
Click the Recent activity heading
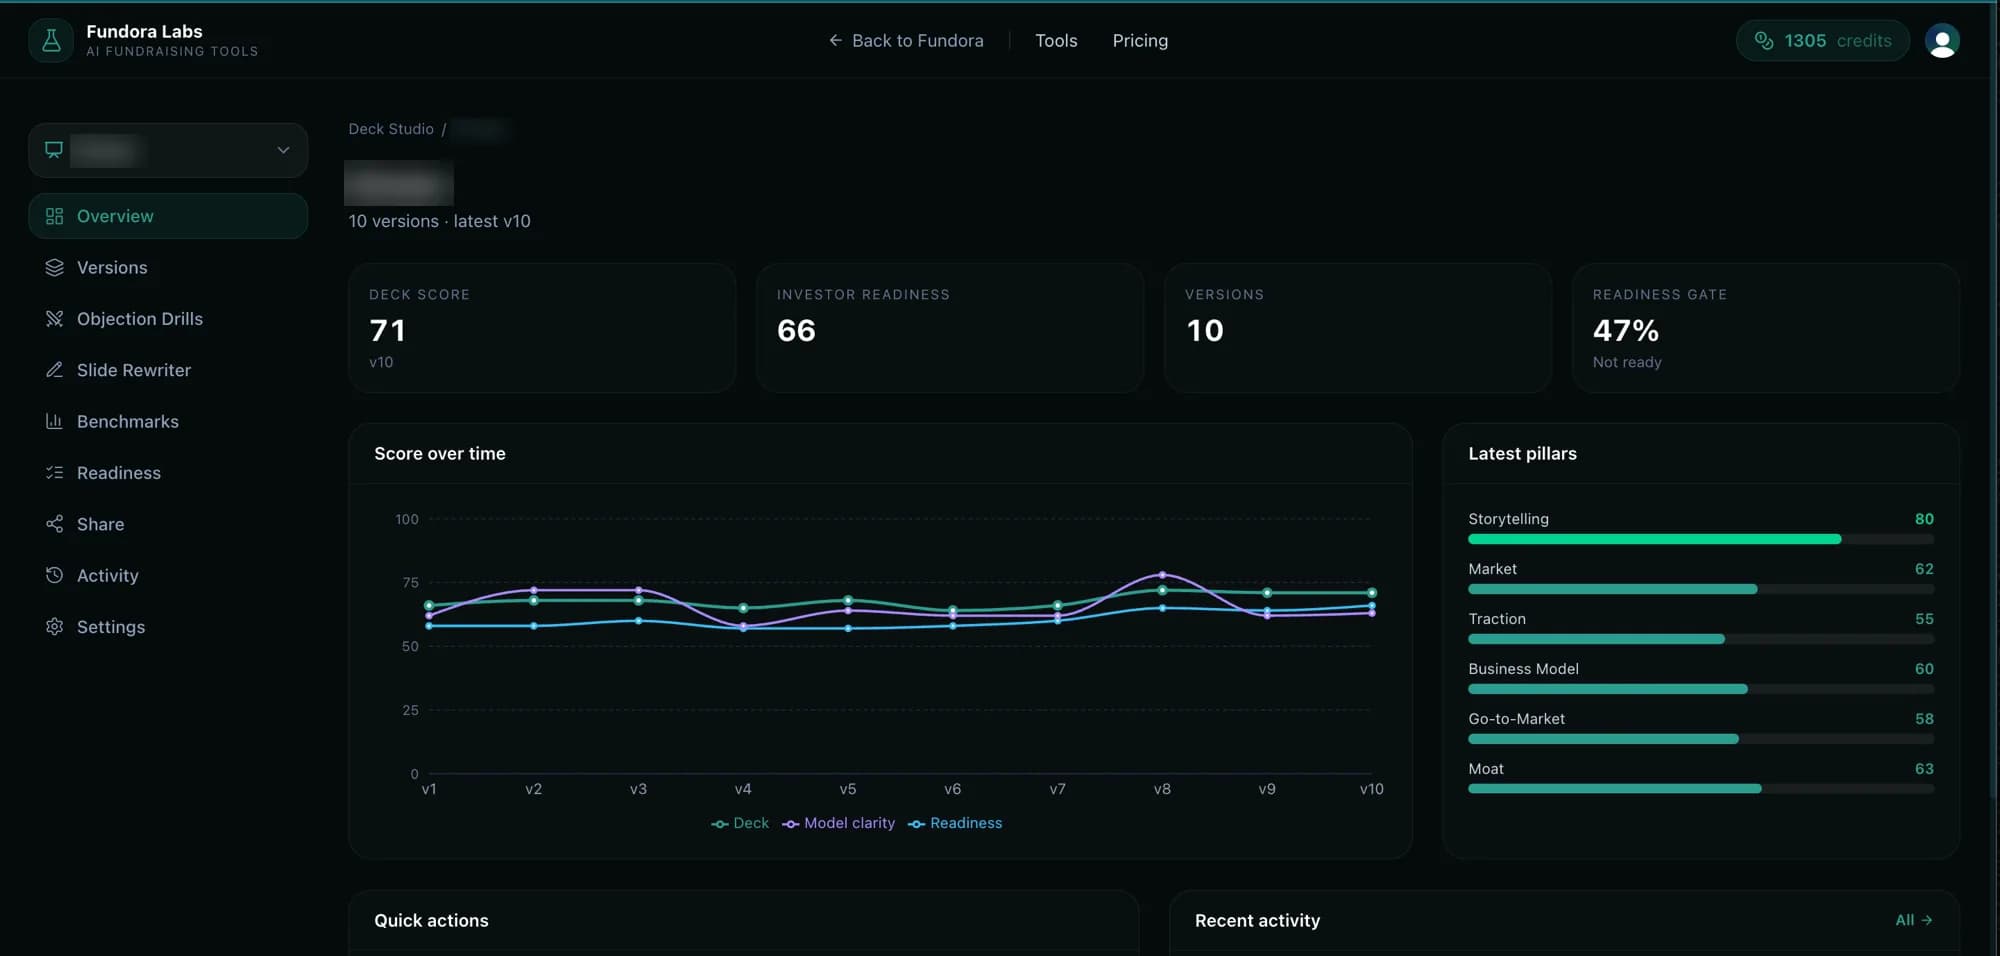(x=1257, y=921)
